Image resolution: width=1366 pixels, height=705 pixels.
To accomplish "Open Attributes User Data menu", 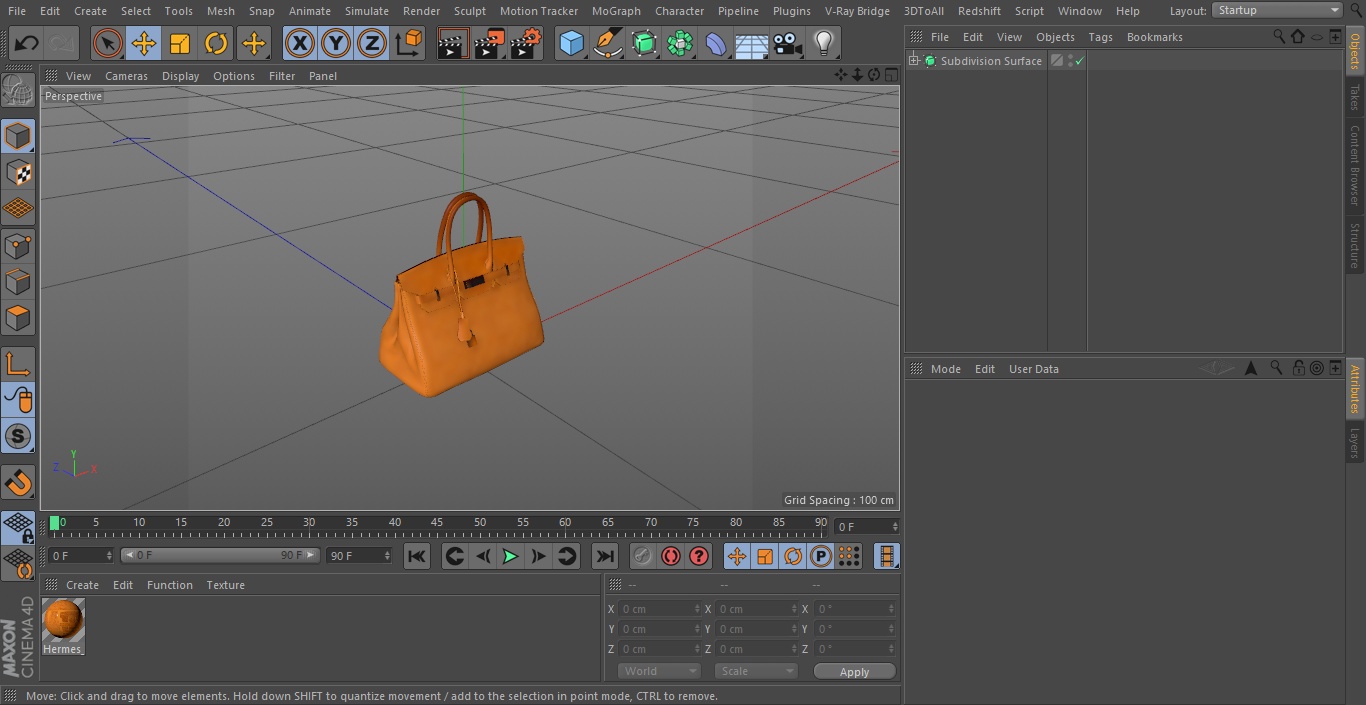I will (x=1033, y=369).
